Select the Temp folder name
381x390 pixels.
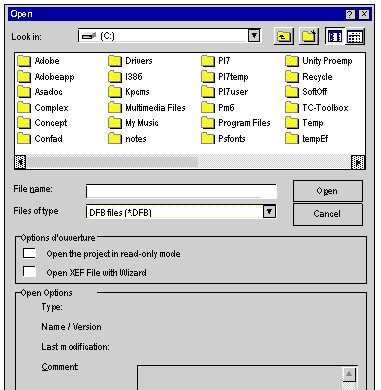(x=313, y=123)
